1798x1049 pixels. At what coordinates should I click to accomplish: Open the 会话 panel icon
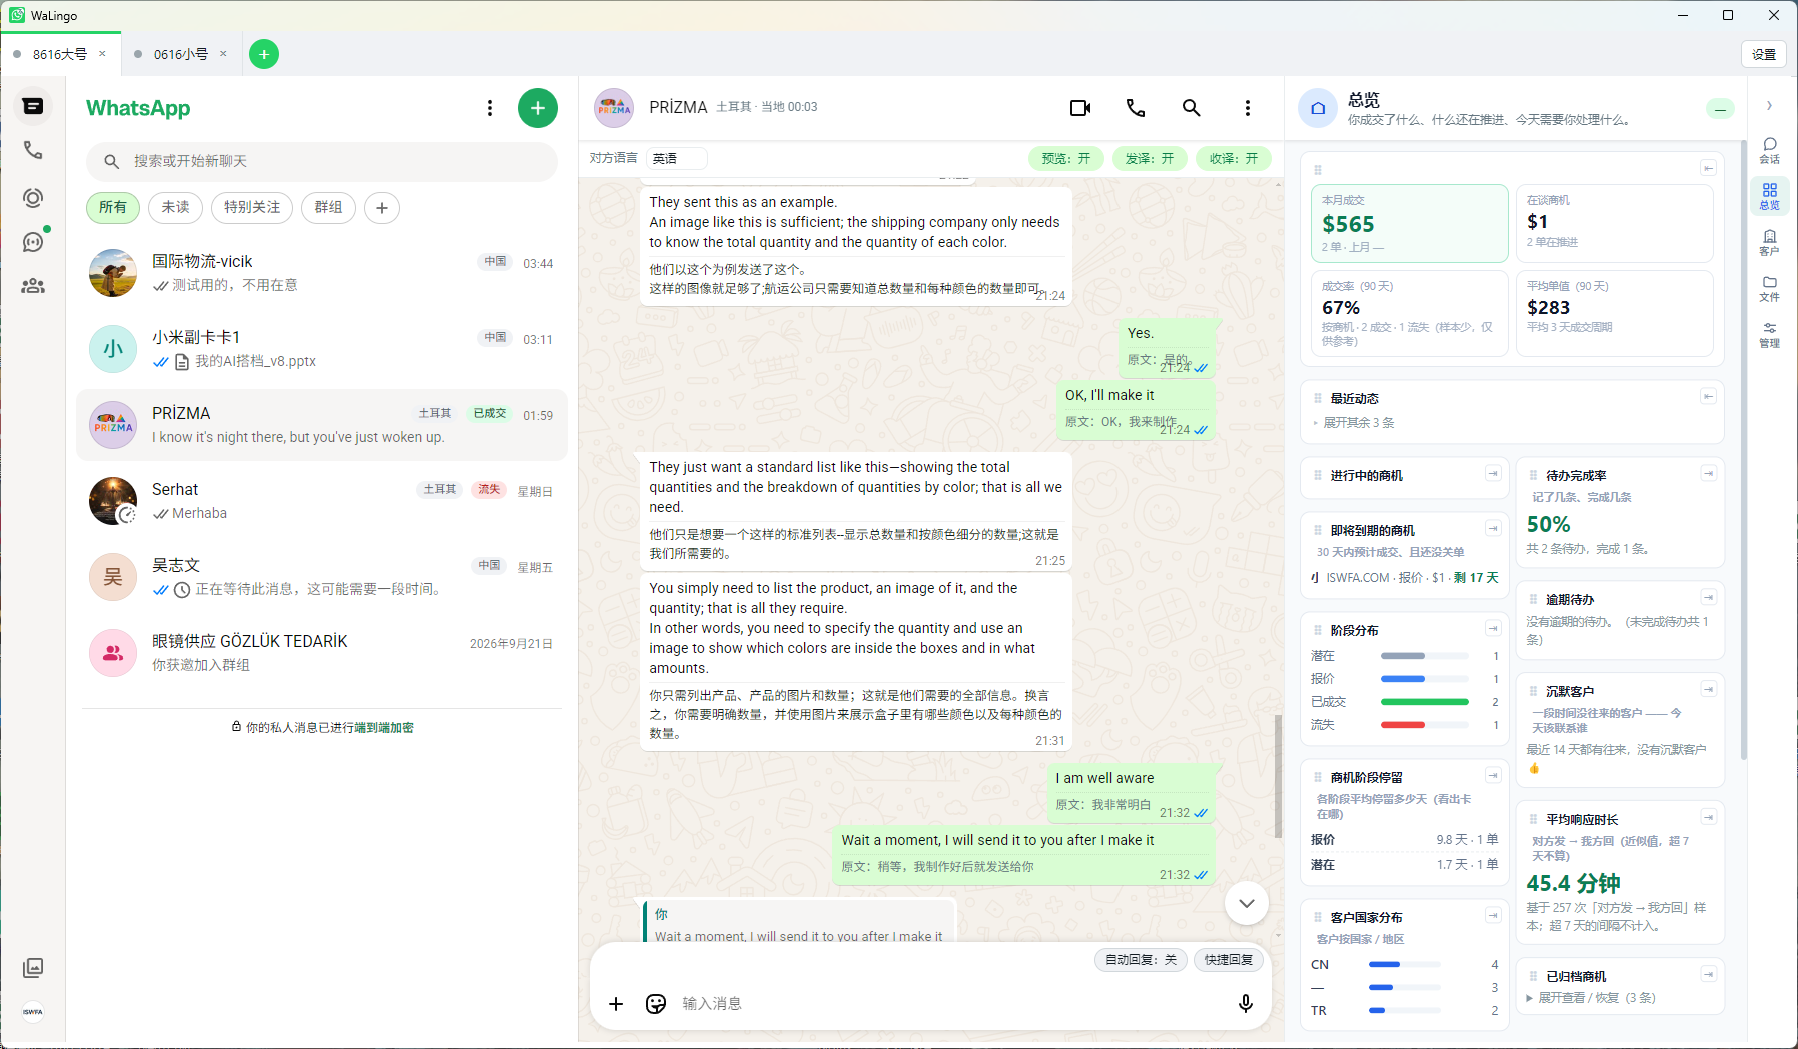(1769, 150)
